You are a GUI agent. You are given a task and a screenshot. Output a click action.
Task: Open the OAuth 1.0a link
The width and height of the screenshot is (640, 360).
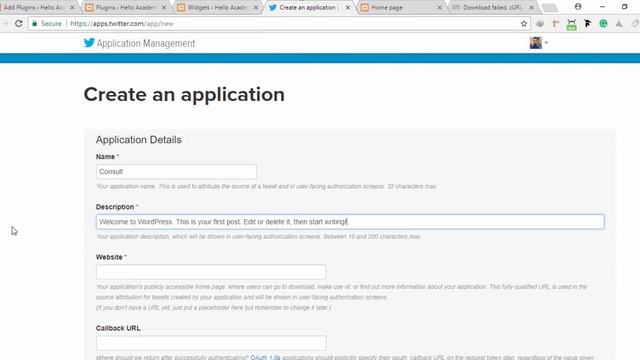265,357
